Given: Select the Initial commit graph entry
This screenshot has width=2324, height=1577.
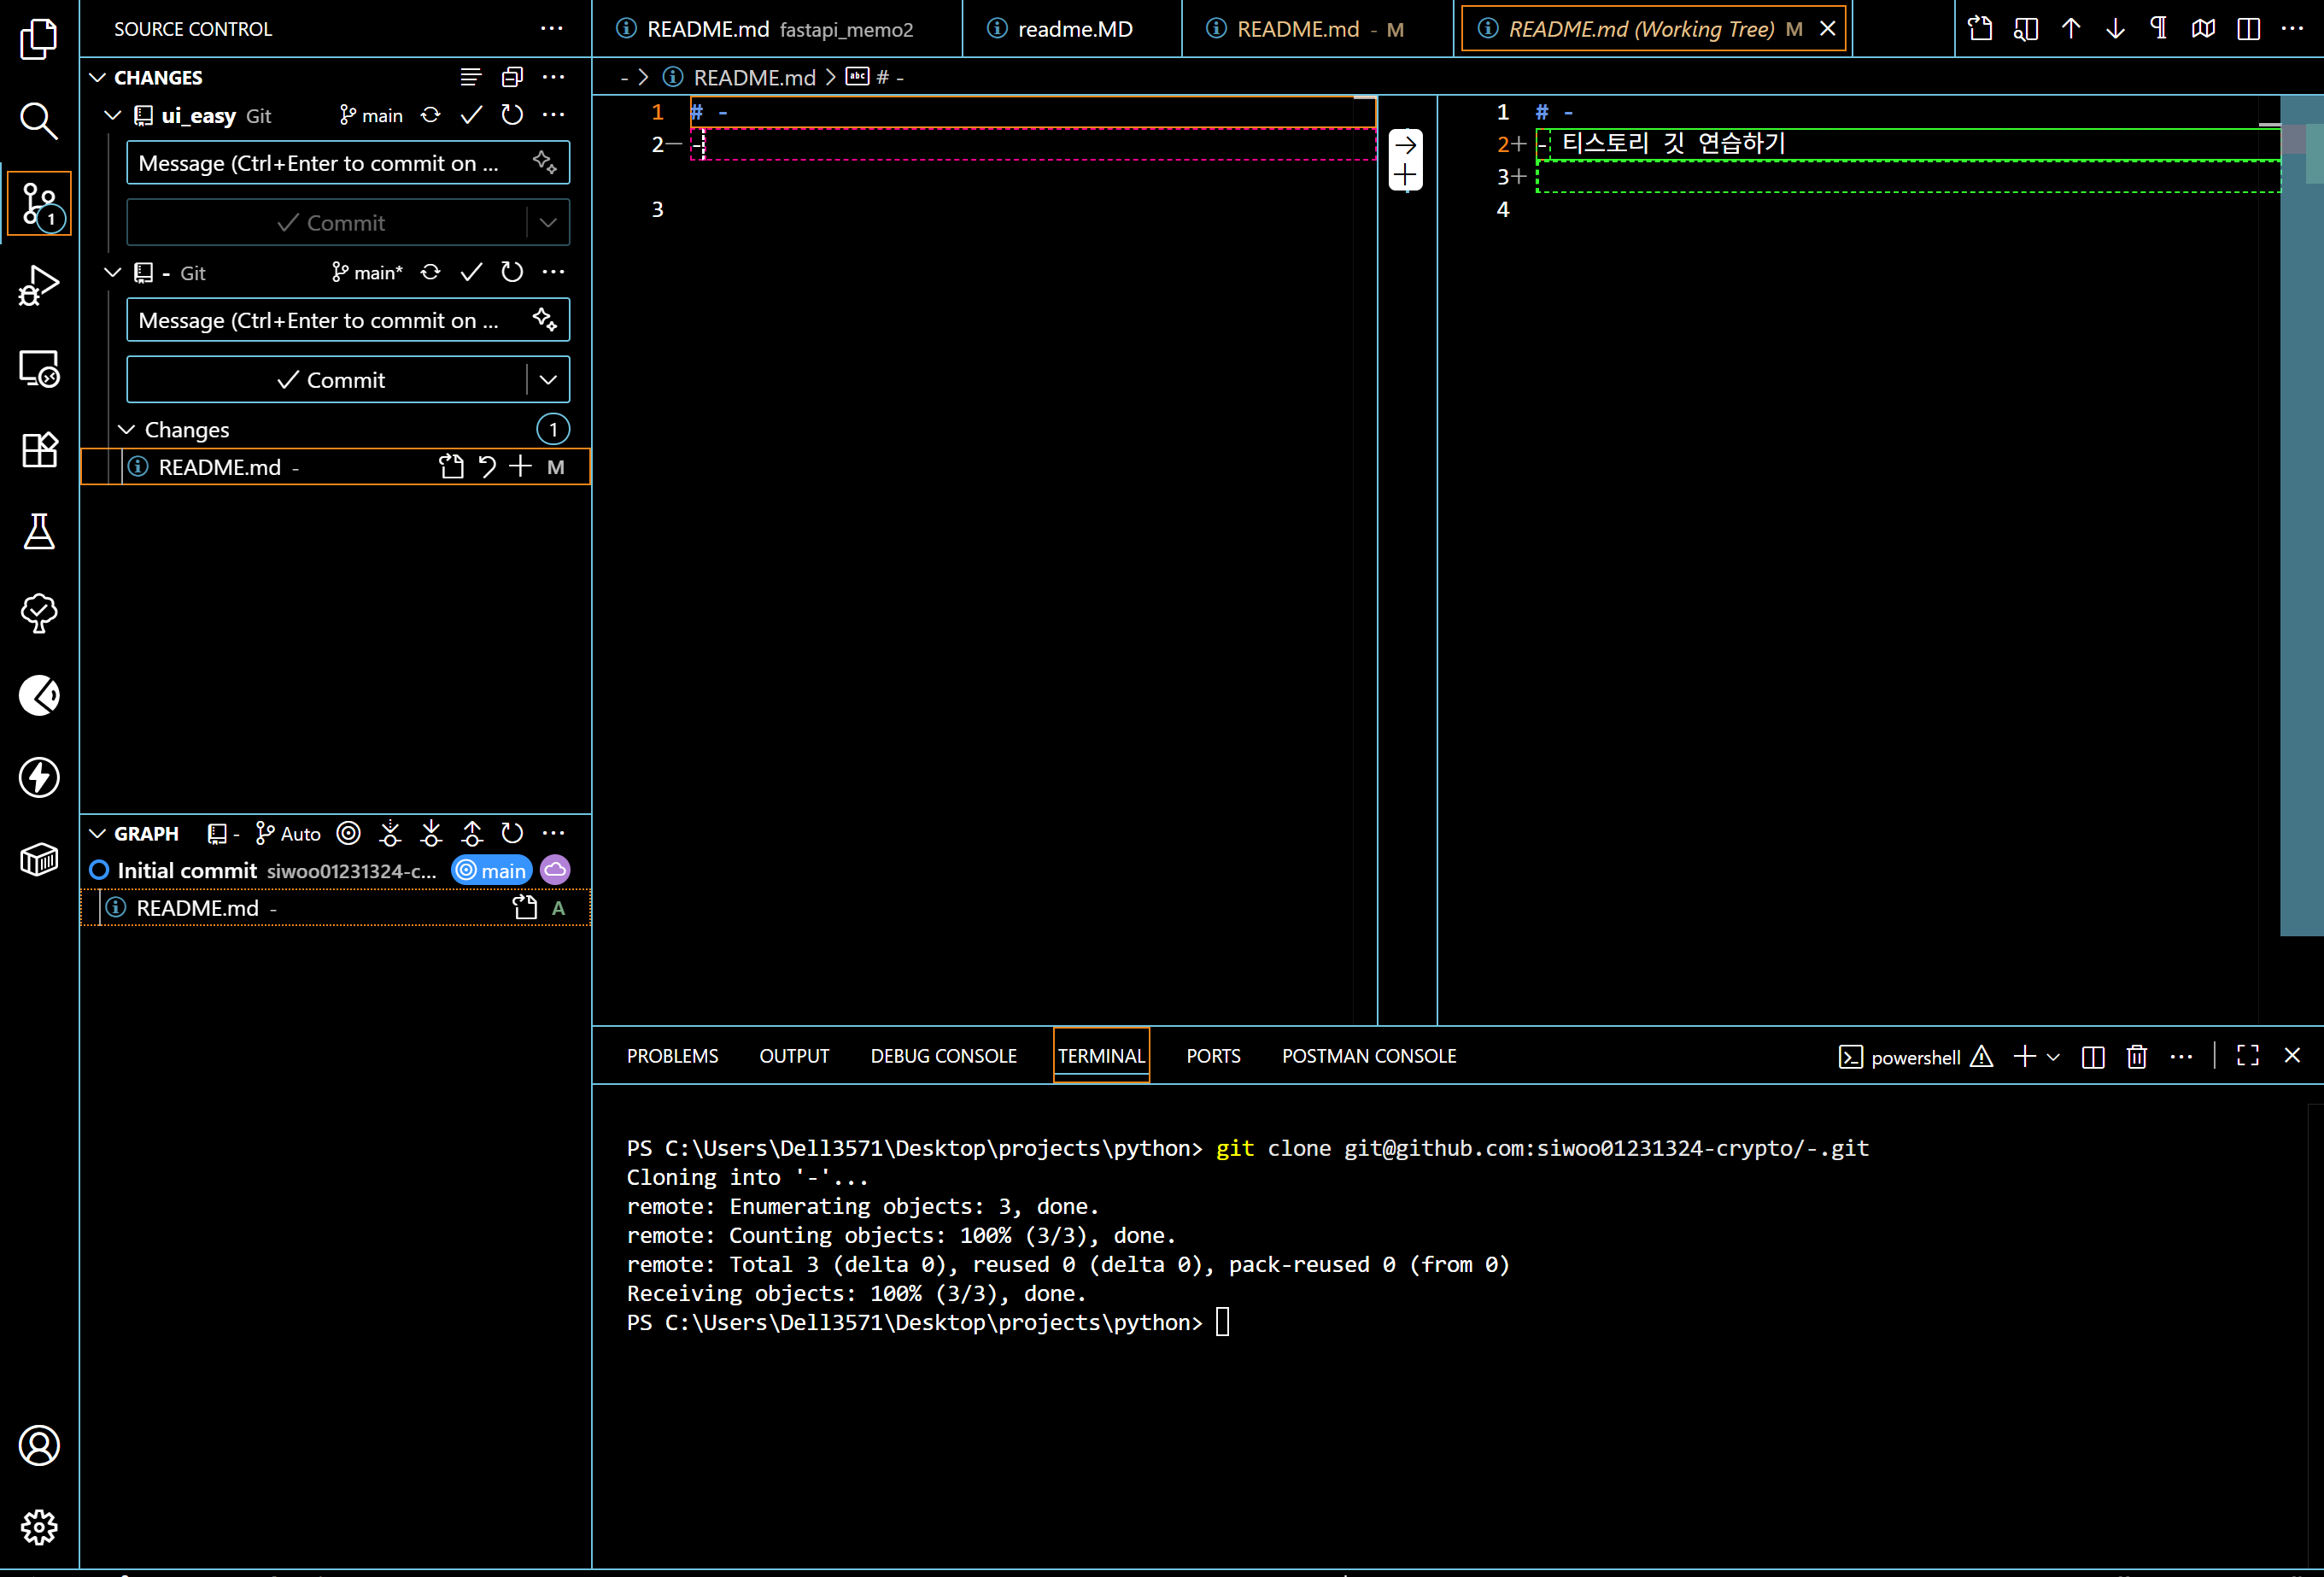Looking at the screenshot, I should 187,870.
